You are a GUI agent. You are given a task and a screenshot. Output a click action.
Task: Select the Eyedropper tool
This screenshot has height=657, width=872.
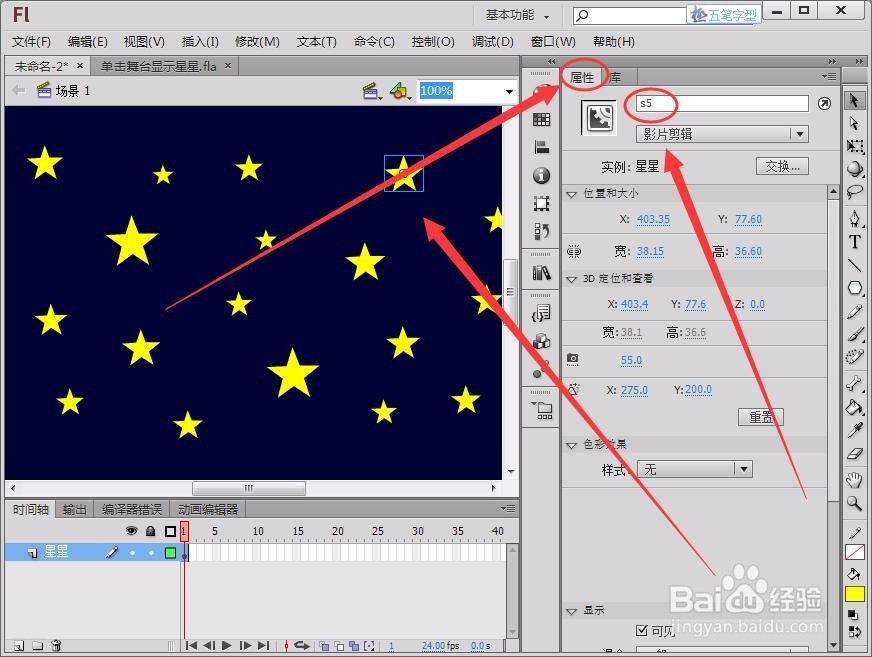(x=855, y=429)
